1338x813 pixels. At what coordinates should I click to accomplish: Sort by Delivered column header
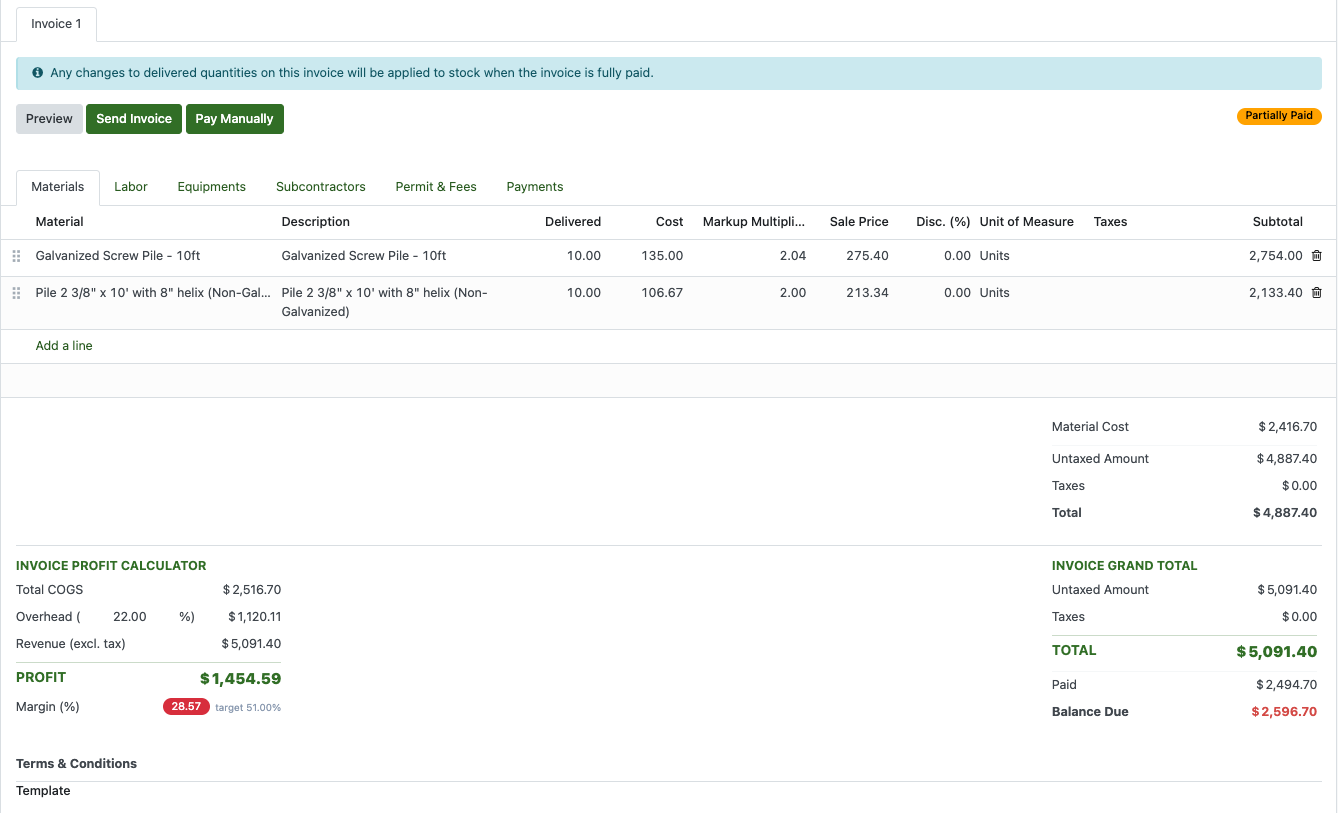tap(573, 222)
